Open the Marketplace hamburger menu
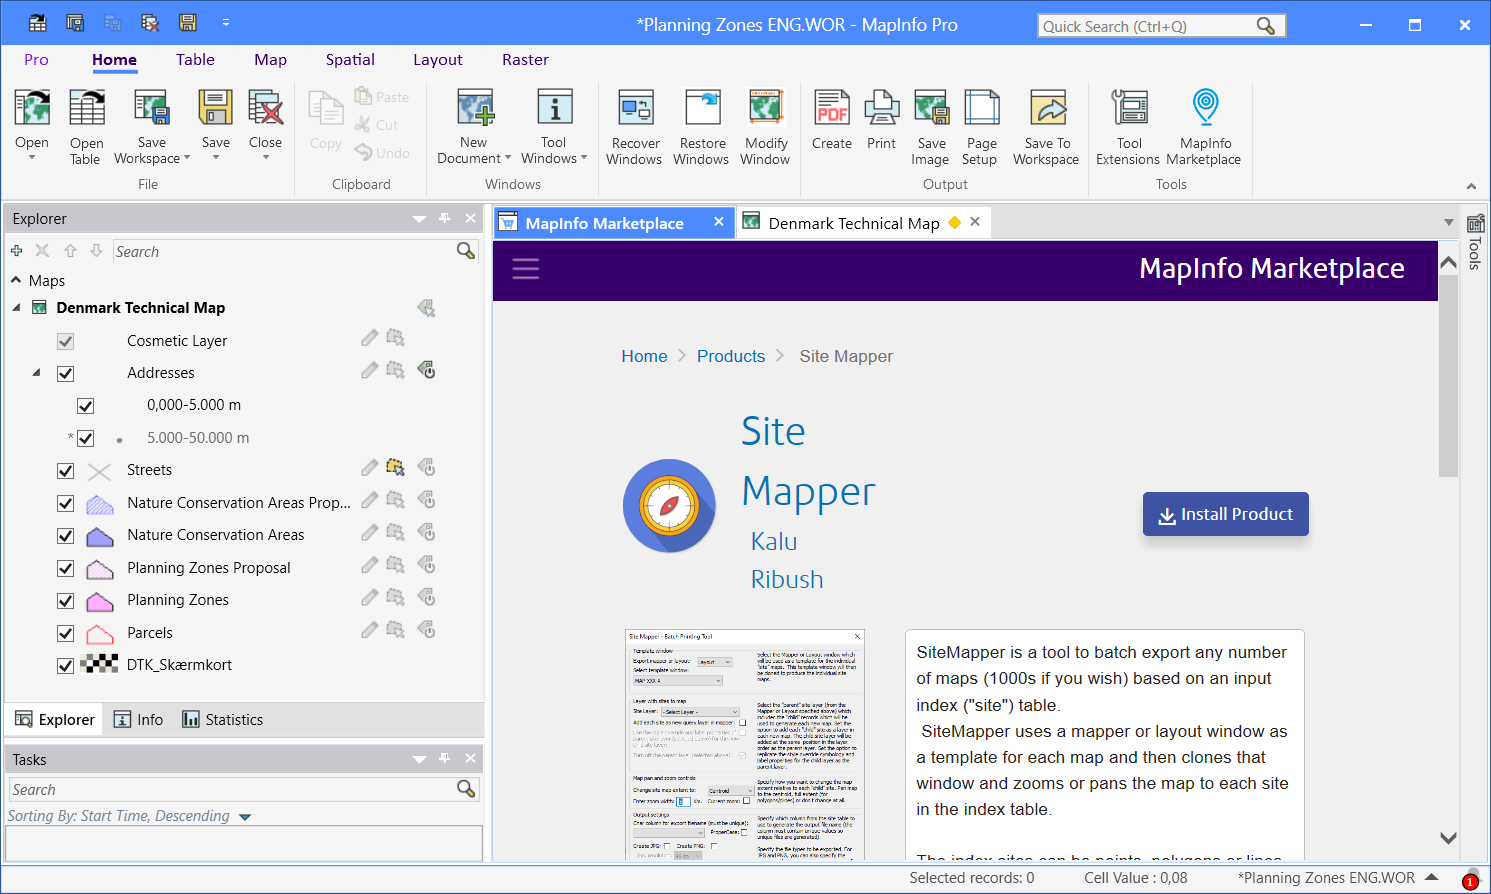This screenshot has width=1491, height=894. (526, 268)
